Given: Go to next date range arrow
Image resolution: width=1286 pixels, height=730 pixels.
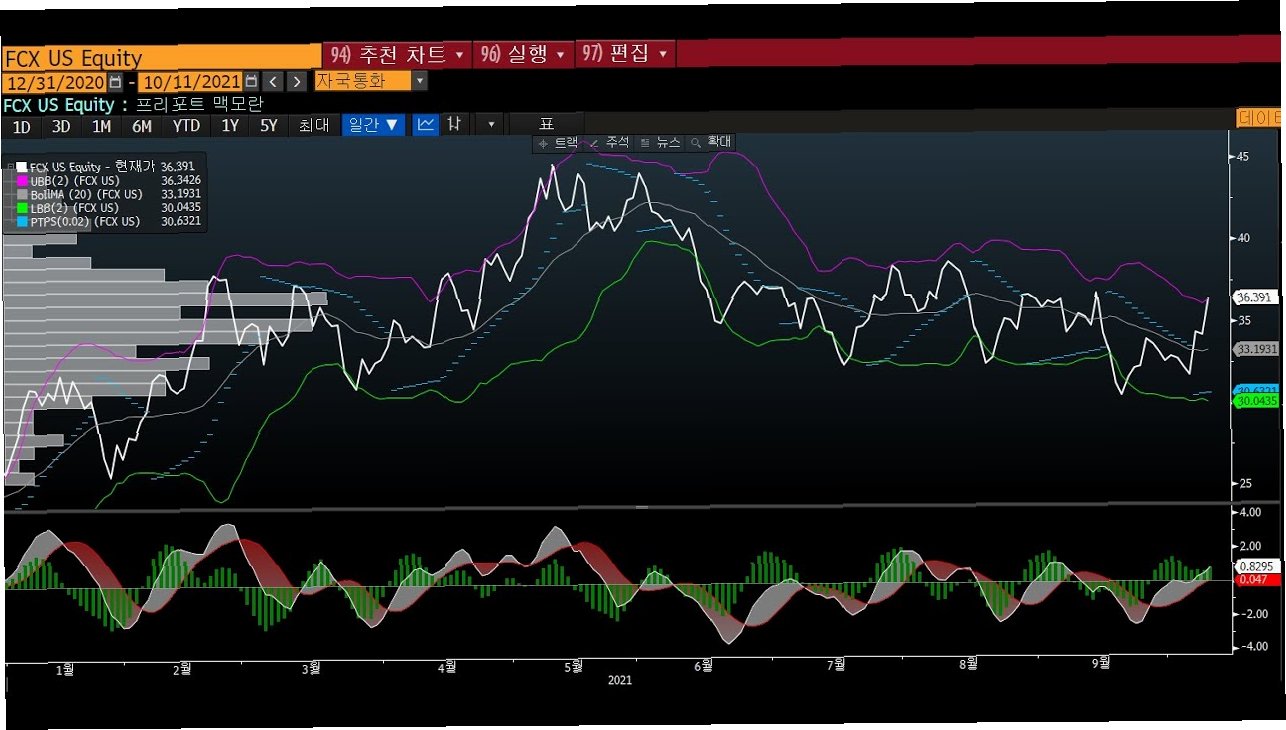Looking at the screenshot, I should pos(297,81).
